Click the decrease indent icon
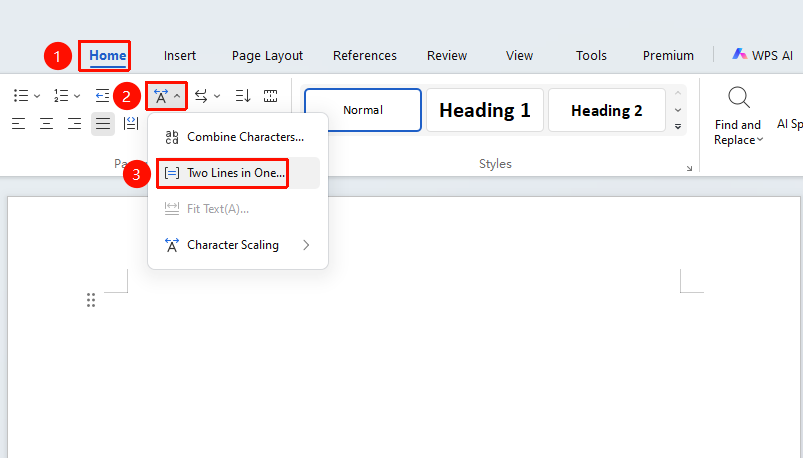This screenshot has width=803, height=458. (x=102, y=96)
